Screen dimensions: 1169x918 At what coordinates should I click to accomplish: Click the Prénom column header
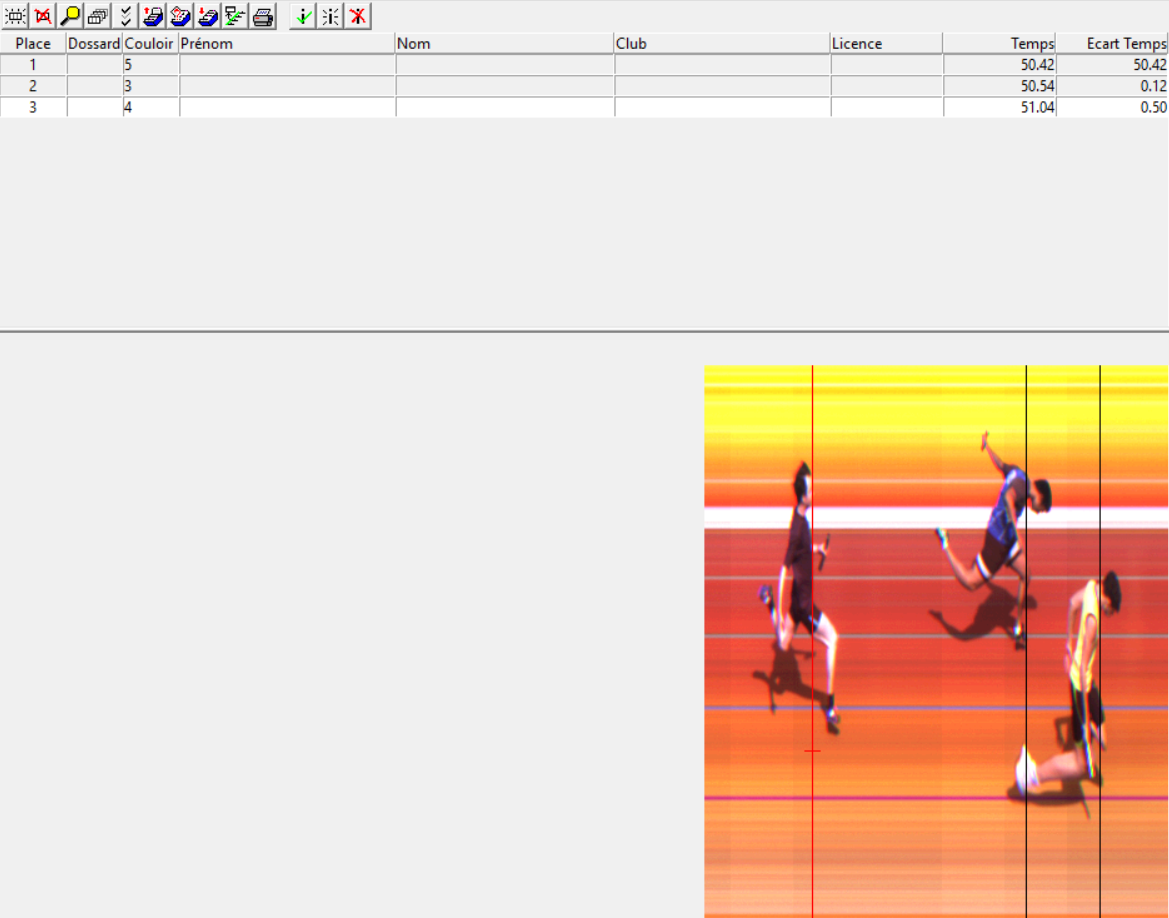[286, 43]
